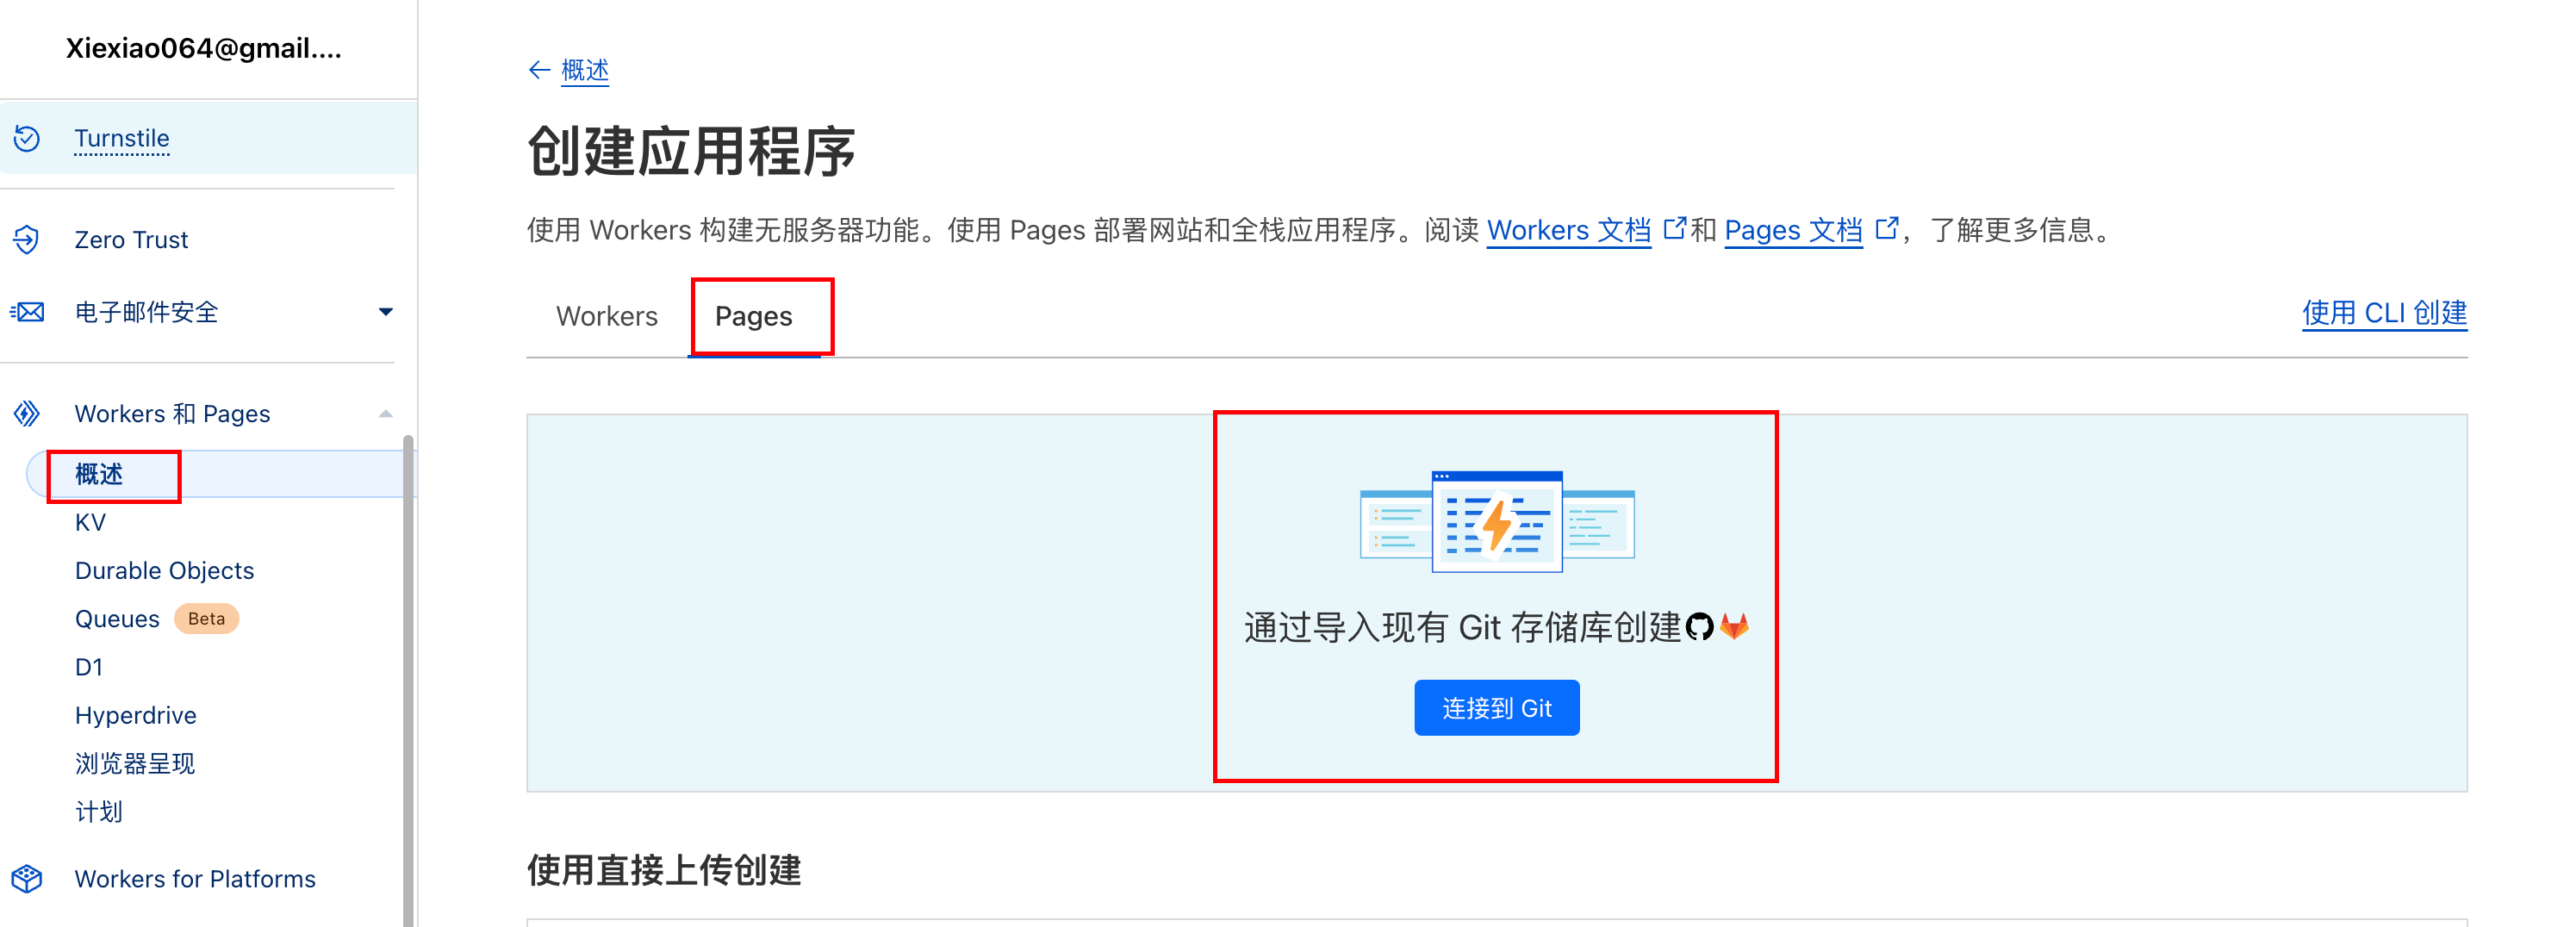Click the Workers and Pages icon
The image size is (2576, 927).
(27, 413)
